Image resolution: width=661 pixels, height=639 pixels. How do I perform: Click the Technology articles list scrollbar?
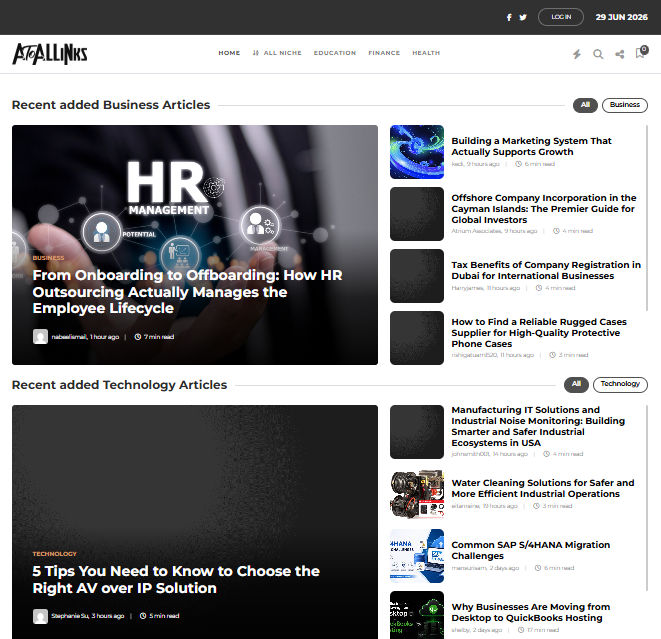point(647,498)
